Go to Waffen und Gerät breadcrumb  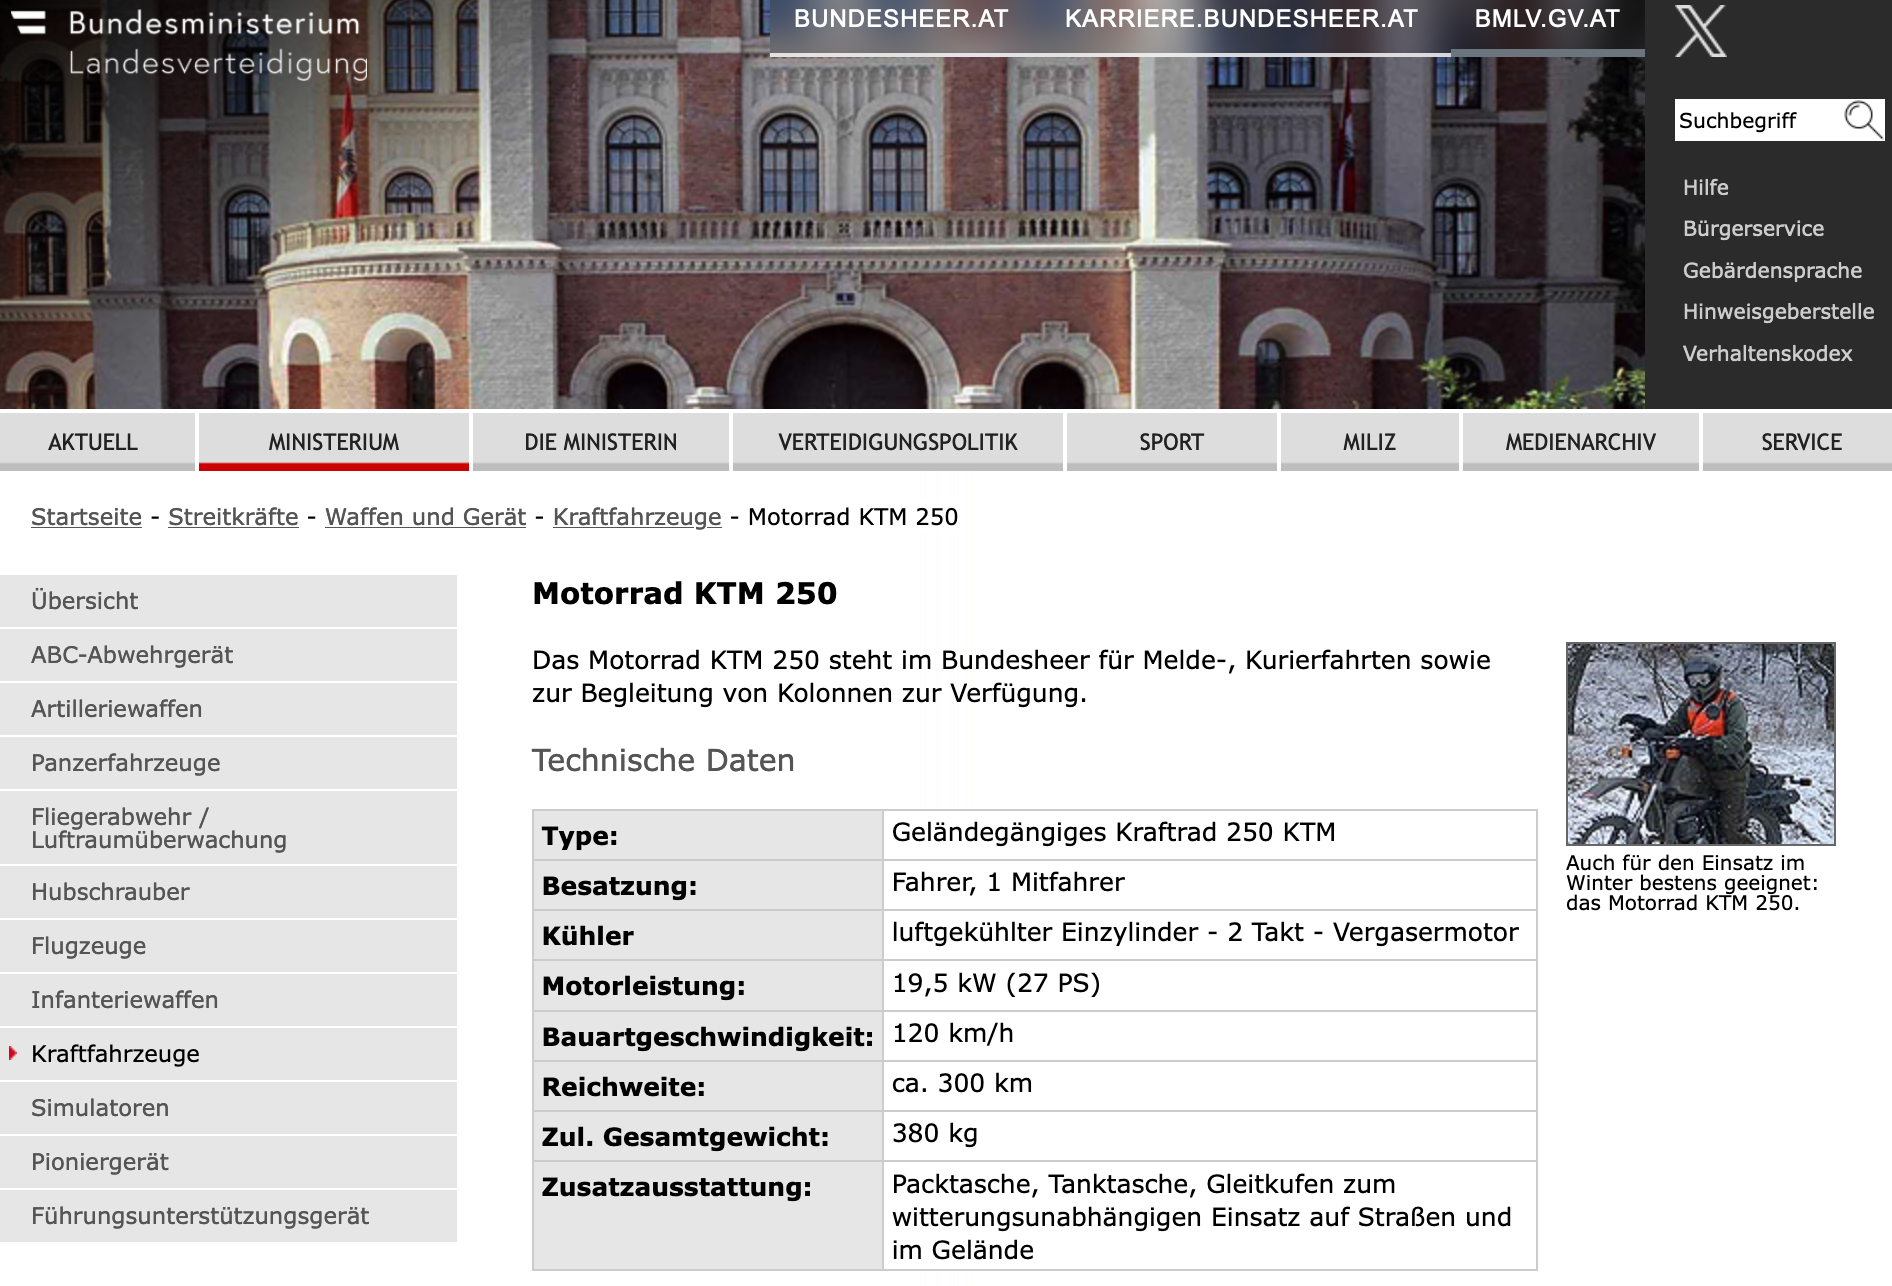point(425,517)
